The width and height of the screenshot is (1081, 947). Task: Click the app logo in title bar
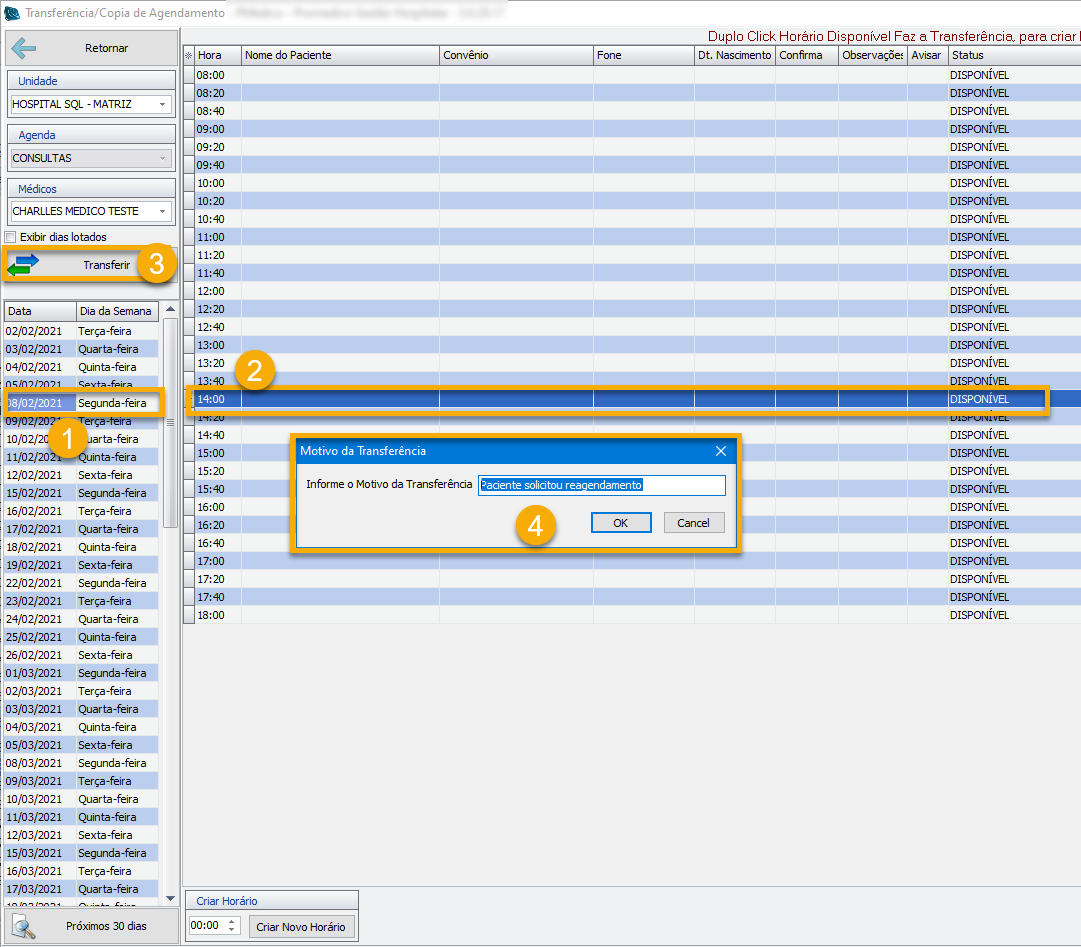[x=12, y=12]
